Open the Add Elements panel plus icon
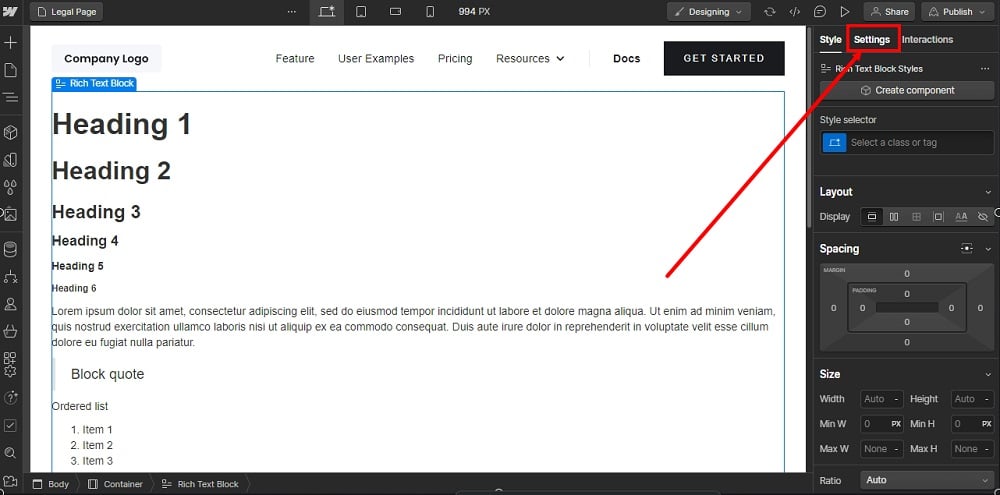 point(10,43)
